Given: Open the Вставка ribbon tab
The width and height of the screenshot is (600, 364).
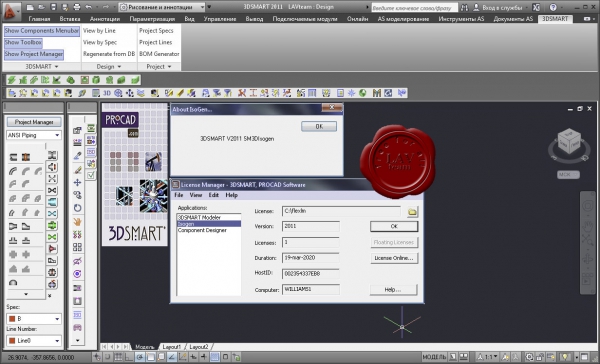Looking at the screenshot, I should 70,19.
